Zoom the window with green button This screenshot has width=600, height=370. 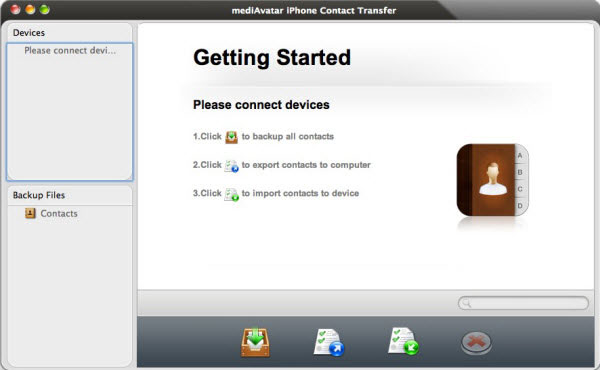44,10
